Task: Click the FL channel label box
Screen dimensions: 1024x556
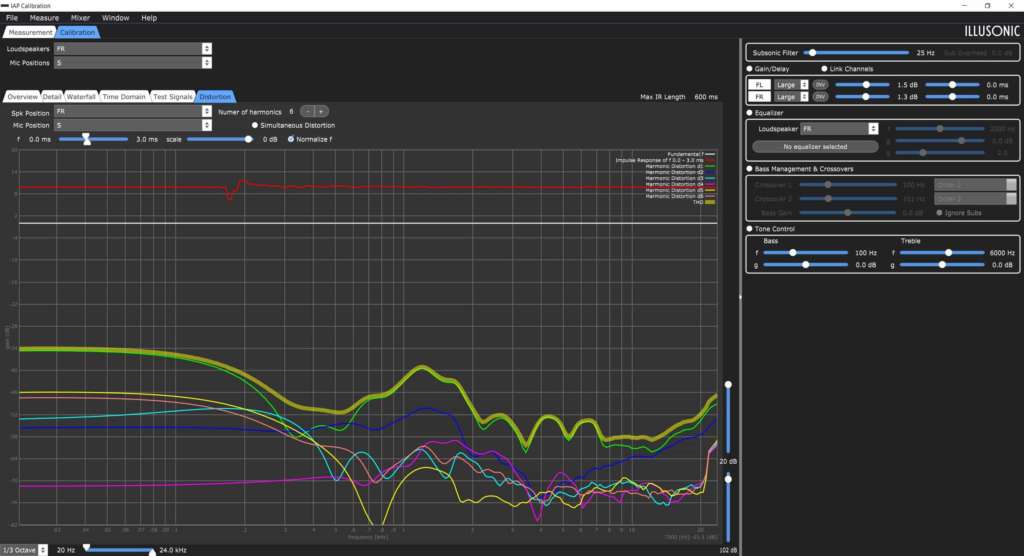Action: click(x=759, y=85)
